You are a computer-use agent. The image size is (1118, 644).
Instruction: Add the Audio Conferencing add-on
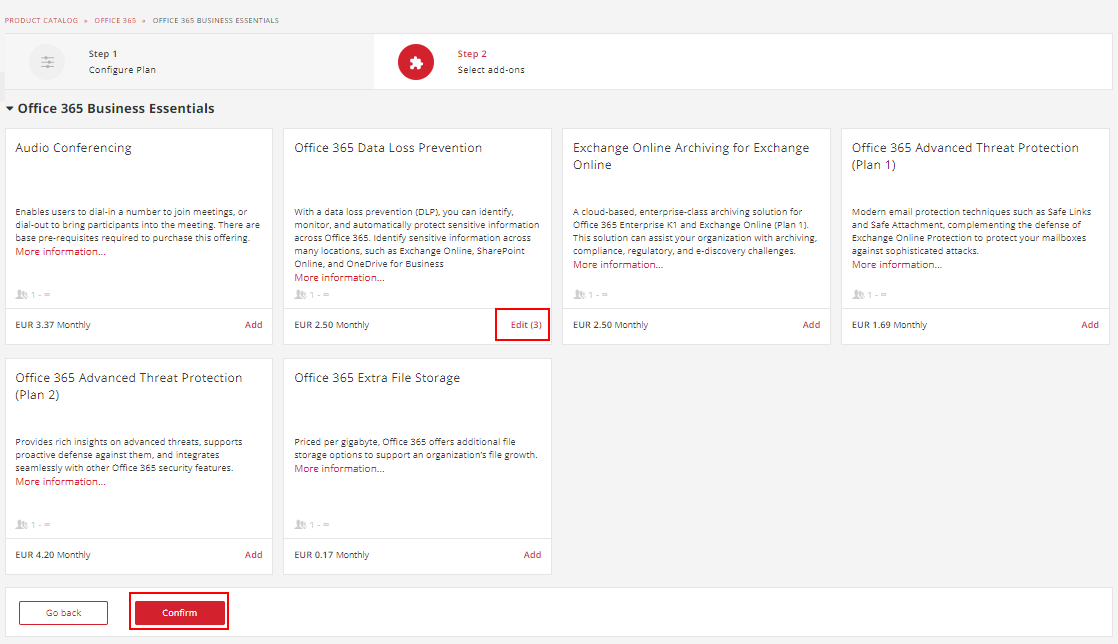[253, 324]
